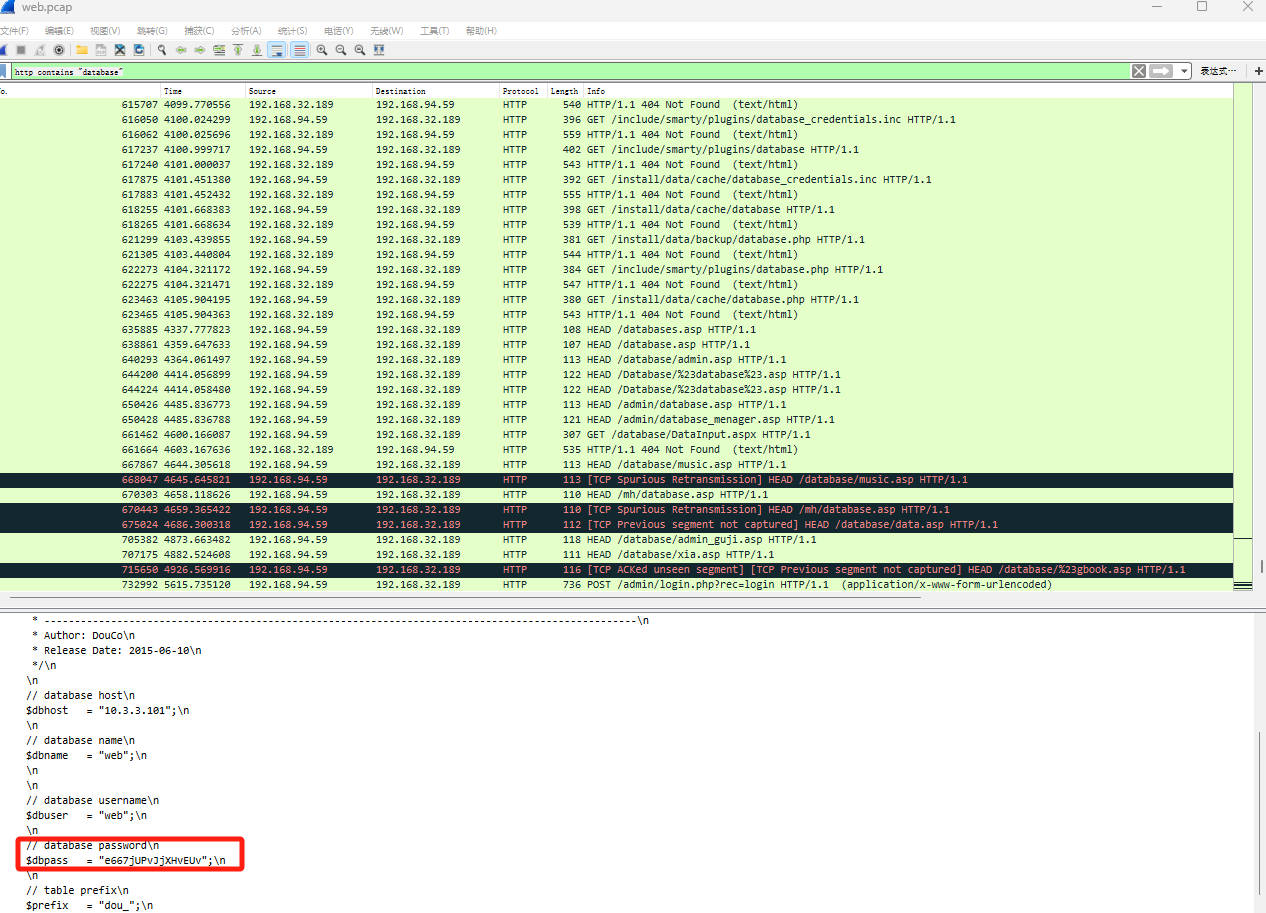Go back in packet history
Image resolution: width=1266 pixels, height=913 pixels.
click(181, 50)
